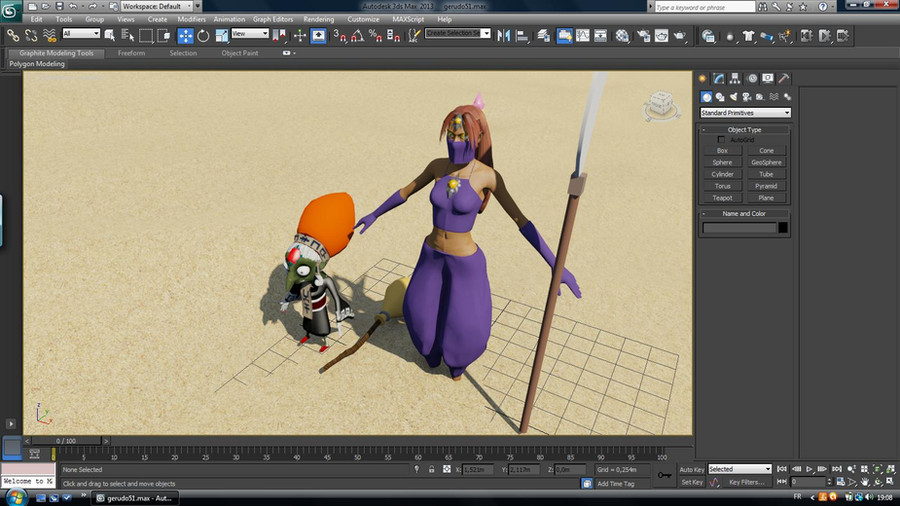Click the object name input field
The width and height of the screenshot is (900, 506).
coord(739,228)
